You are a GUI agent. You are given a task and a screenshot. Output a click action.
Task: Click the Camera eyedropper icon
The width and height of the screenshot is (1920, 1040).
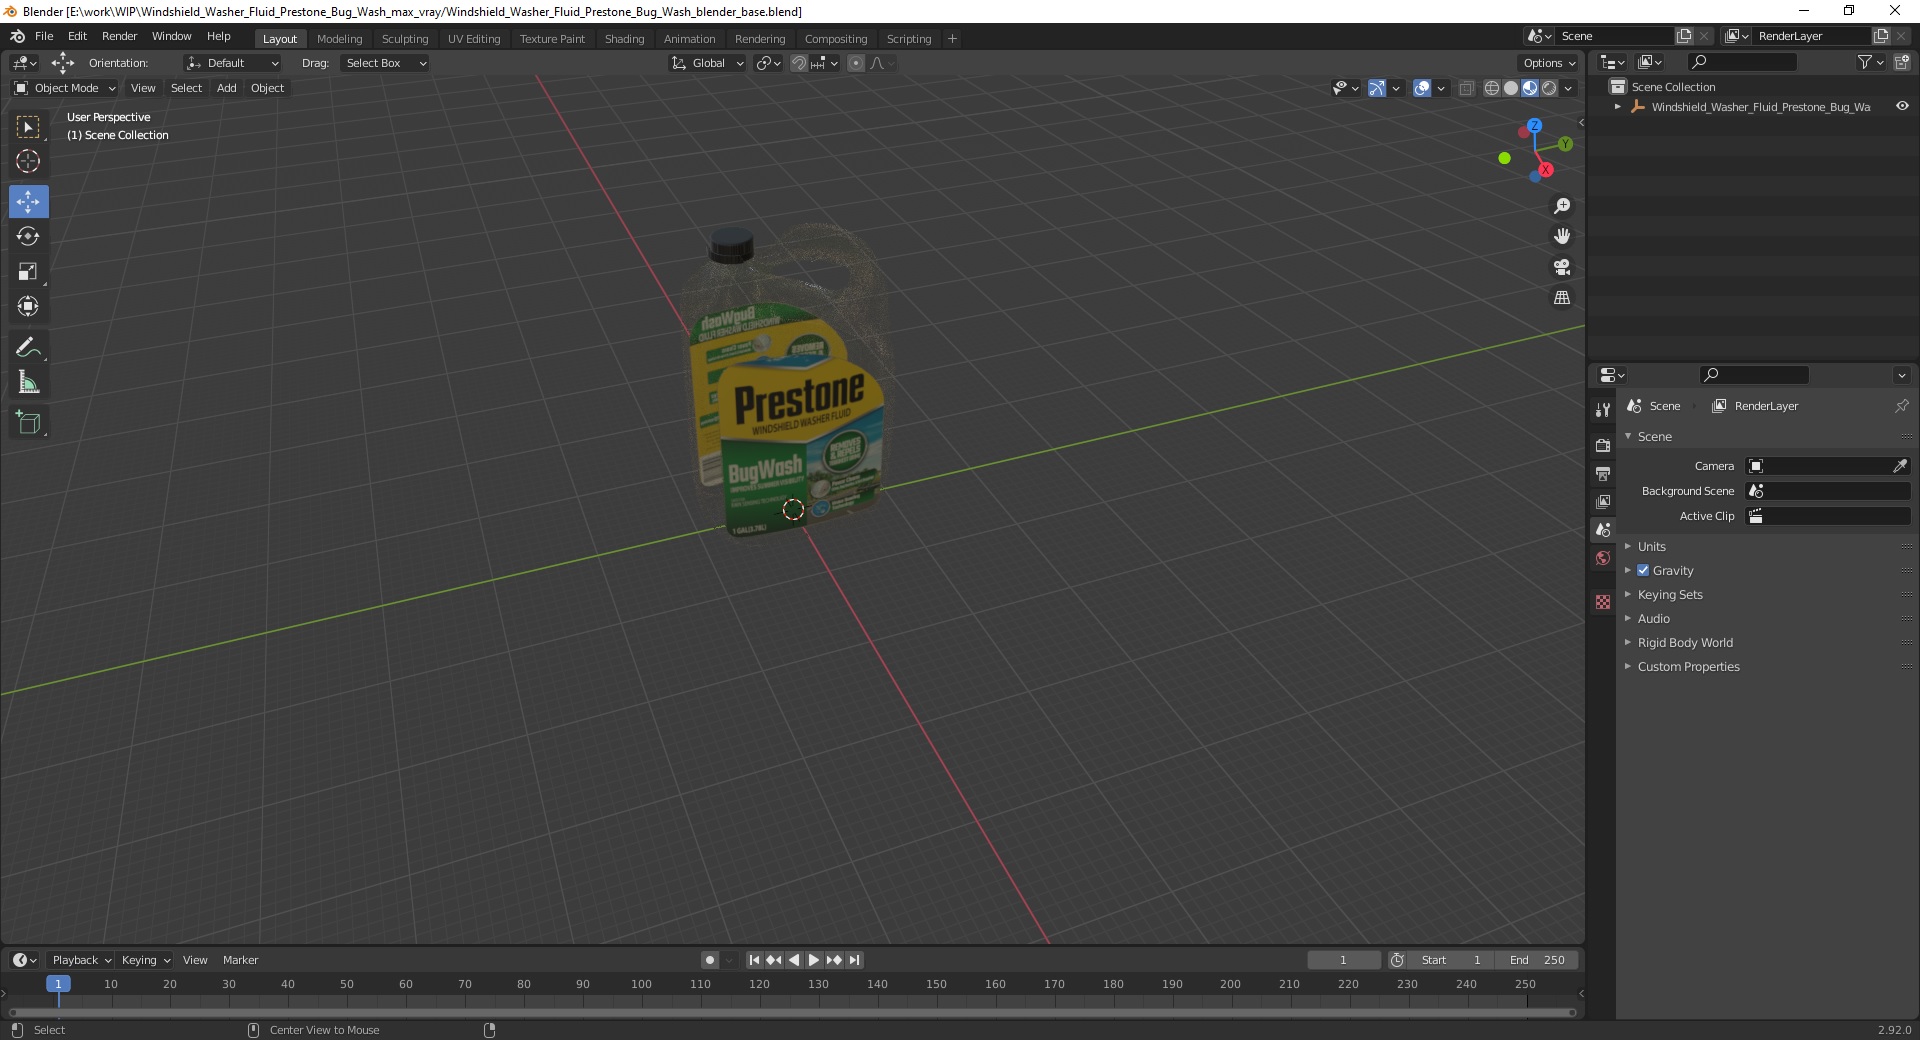click(1899, 466)
